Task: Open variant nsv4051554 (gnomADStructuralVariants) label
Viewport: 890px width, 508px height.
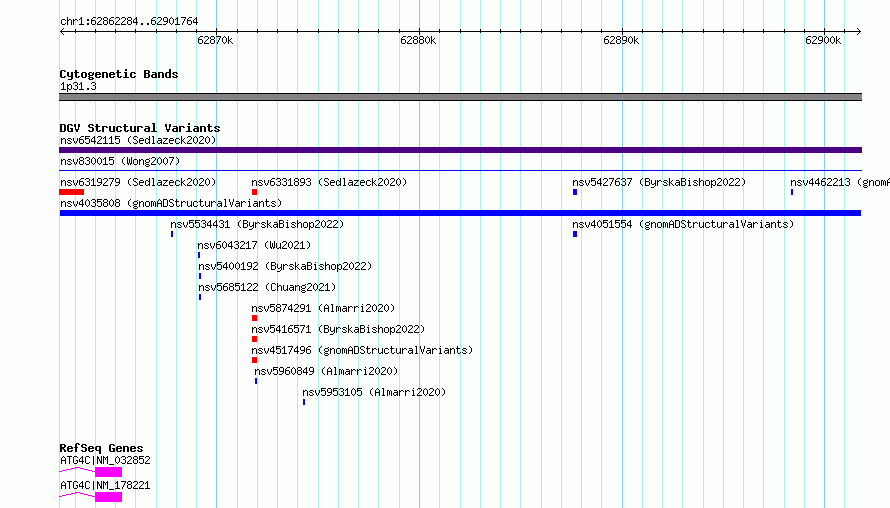Action: pos(683,224)
